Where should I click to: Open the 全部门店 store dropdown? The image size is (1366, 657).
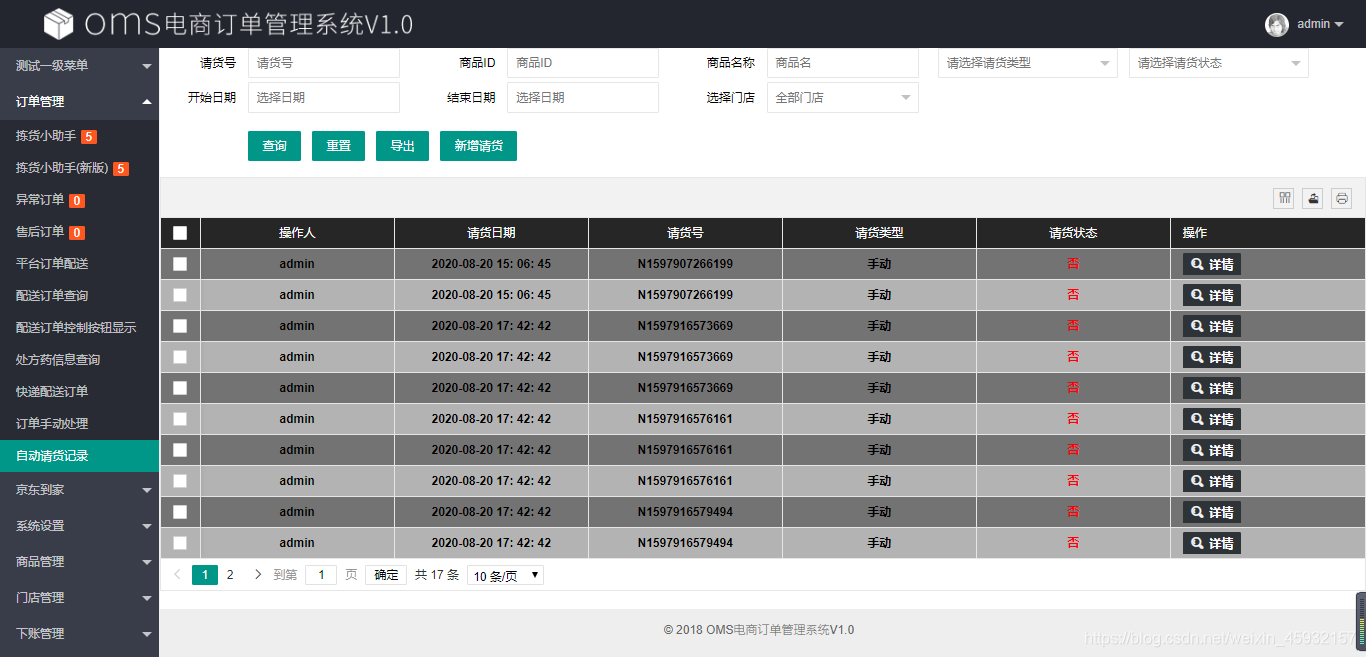pyautogui.click(x=843, y=98)
